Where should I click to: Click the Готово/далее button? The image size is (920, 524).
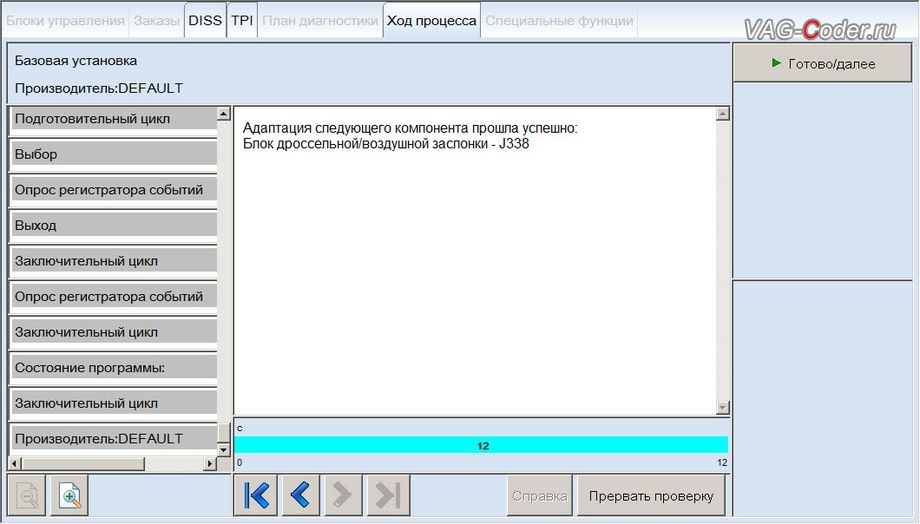(822, 63)
